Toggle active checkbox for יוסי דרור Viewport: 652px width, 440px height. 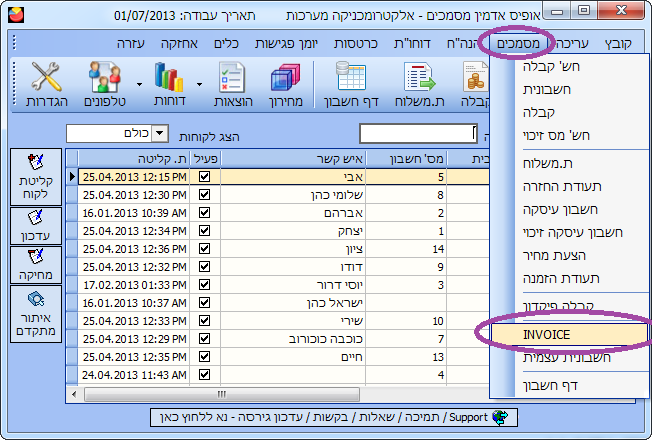205,284
